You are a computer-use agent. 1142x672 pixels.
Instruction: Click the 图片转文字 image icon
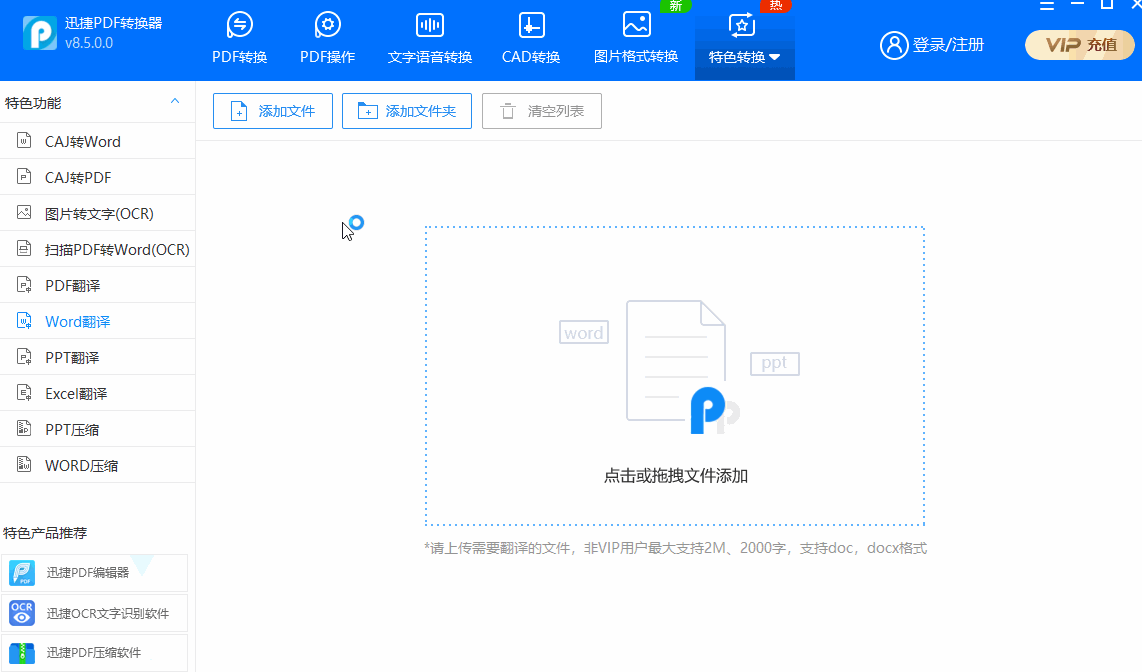point(24,213)
